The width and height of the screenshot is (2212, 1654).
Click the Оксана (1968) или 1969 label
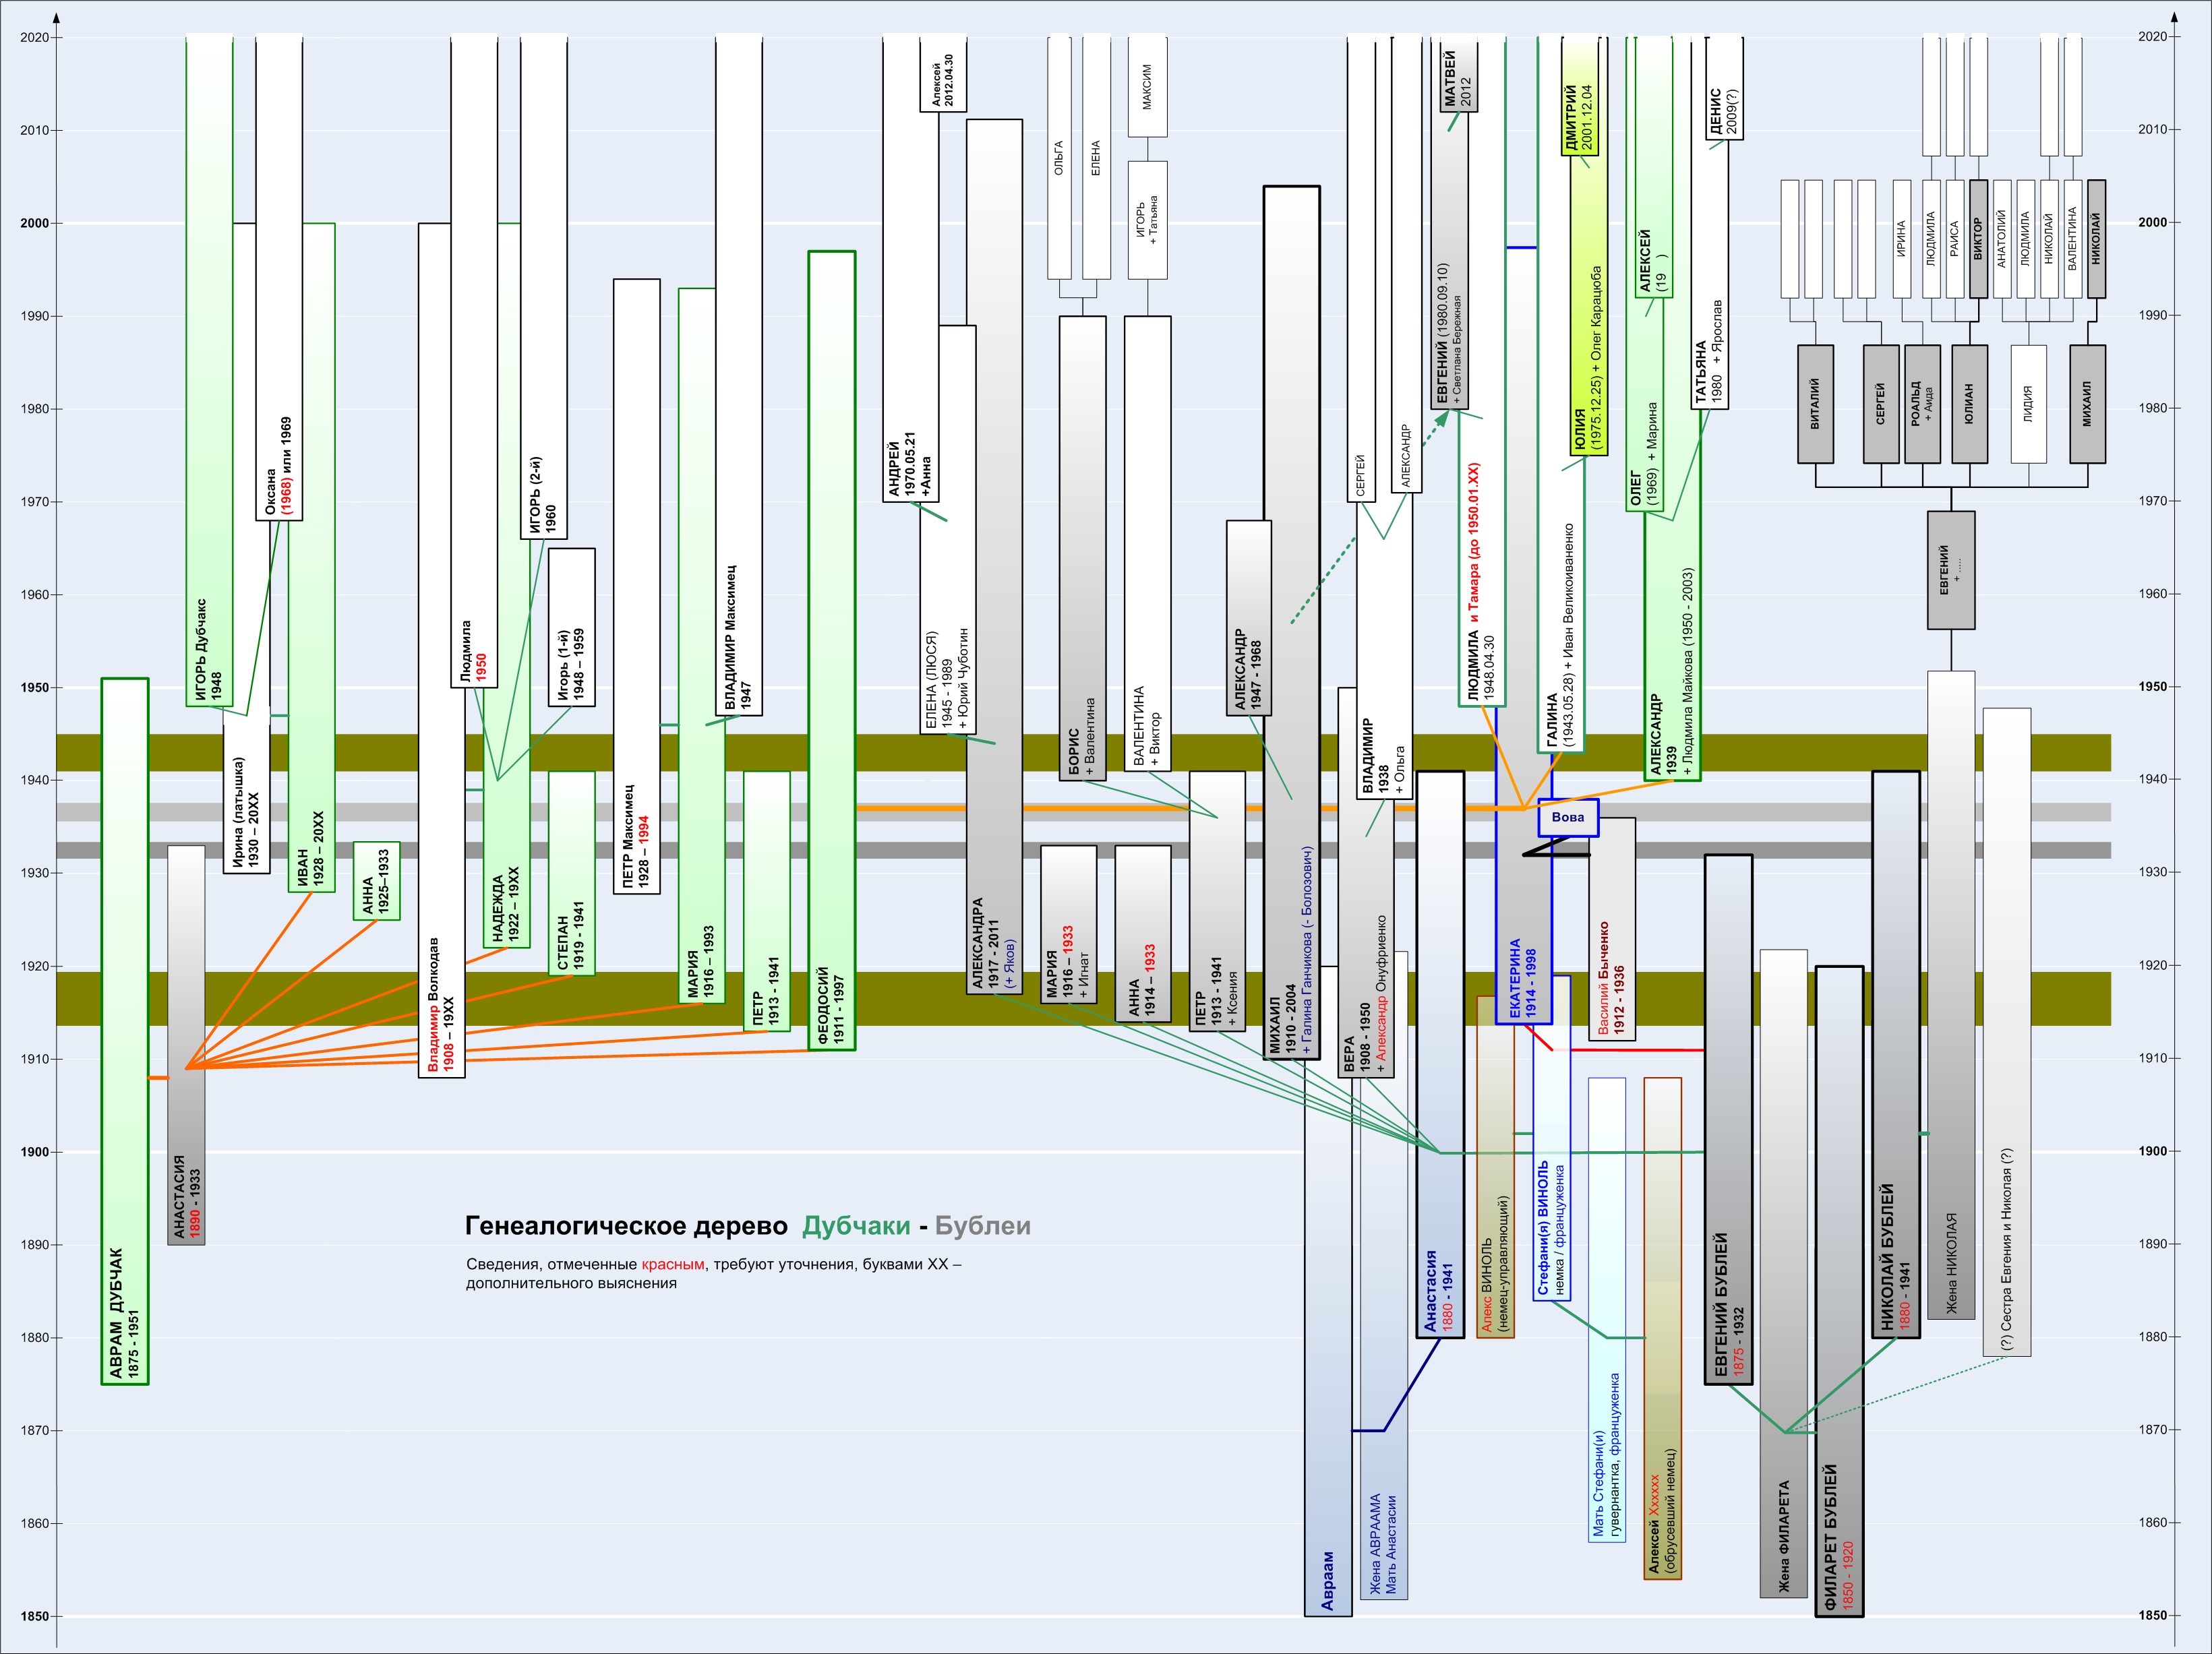(x=279, y=465)
